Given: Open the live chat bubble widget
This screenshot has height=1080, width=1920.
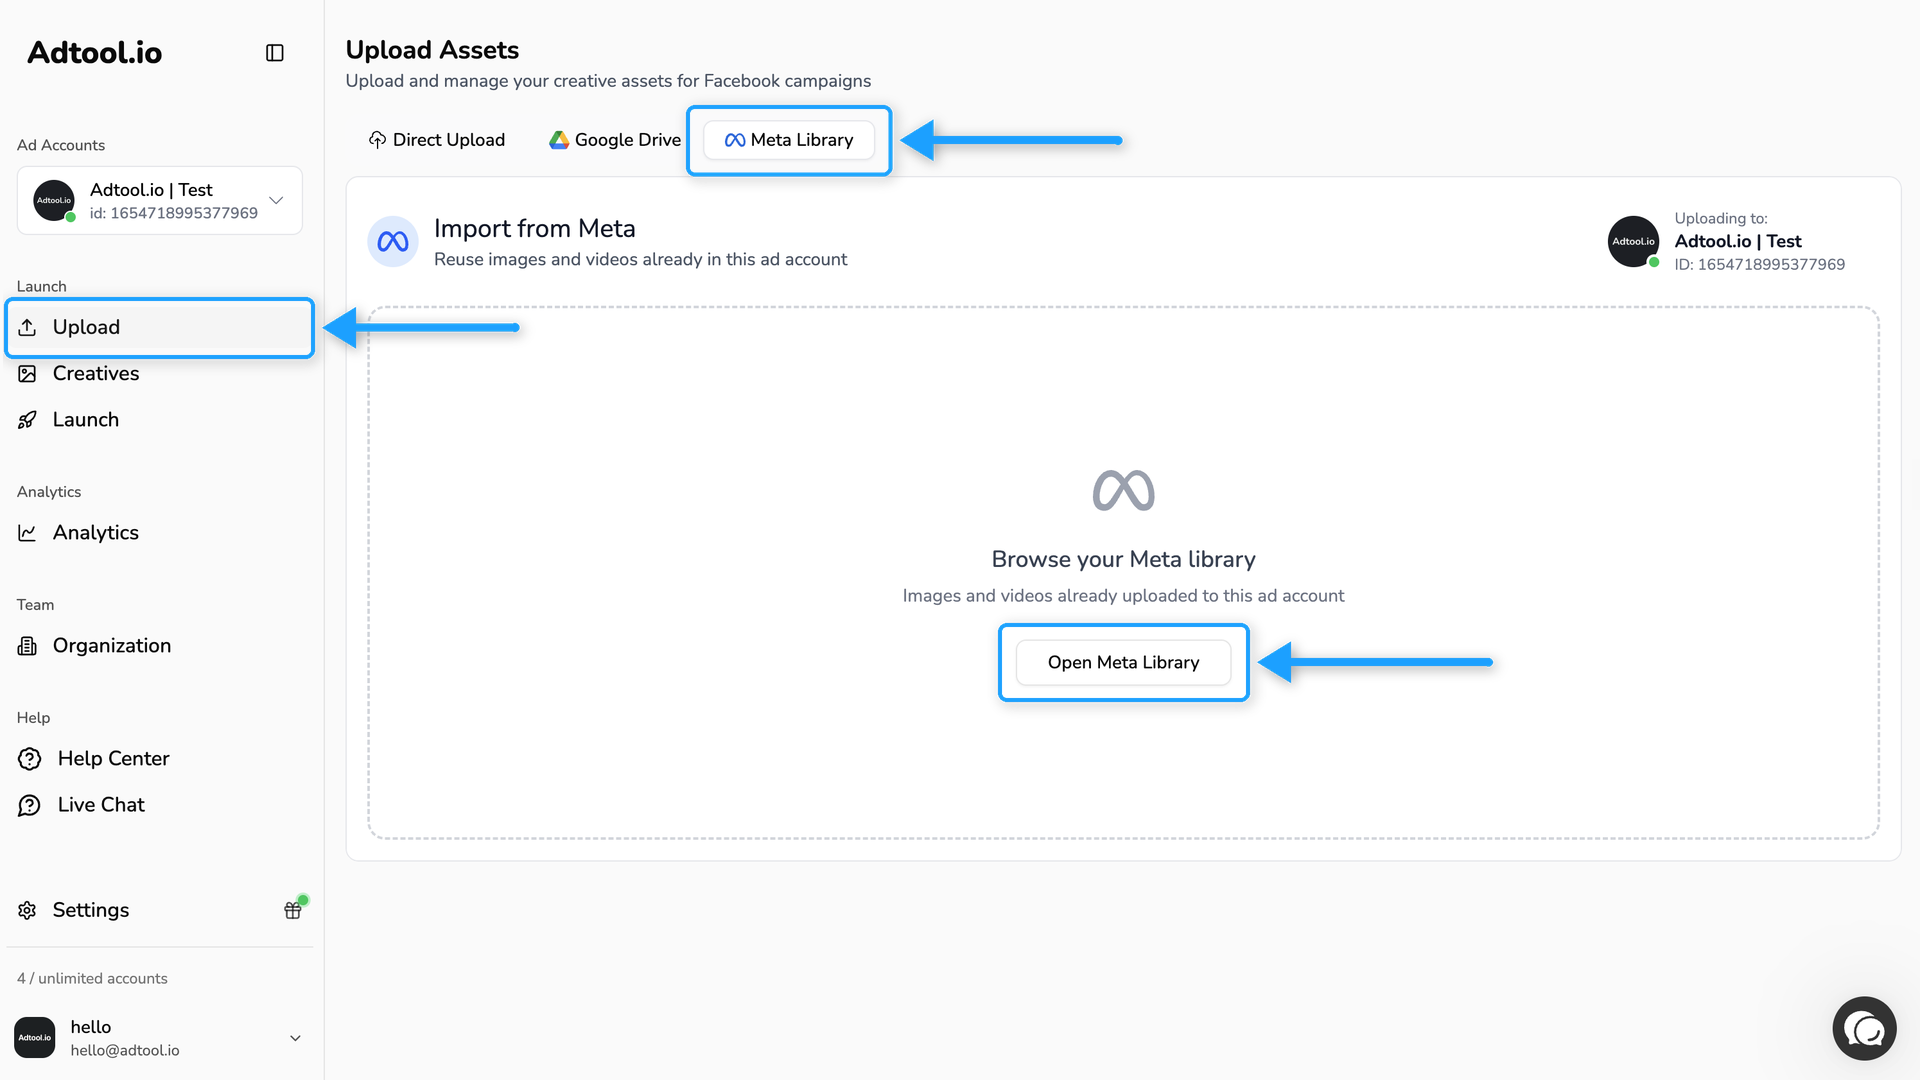Looking at the screenshot, I should [x=1864, y=1028].
